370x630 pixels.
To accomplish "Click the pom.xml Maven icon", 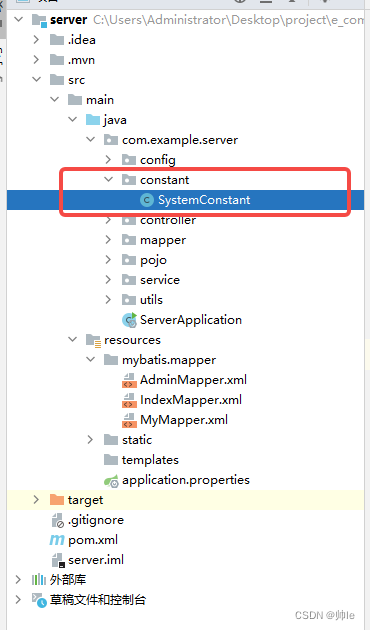I will (57, 540).
